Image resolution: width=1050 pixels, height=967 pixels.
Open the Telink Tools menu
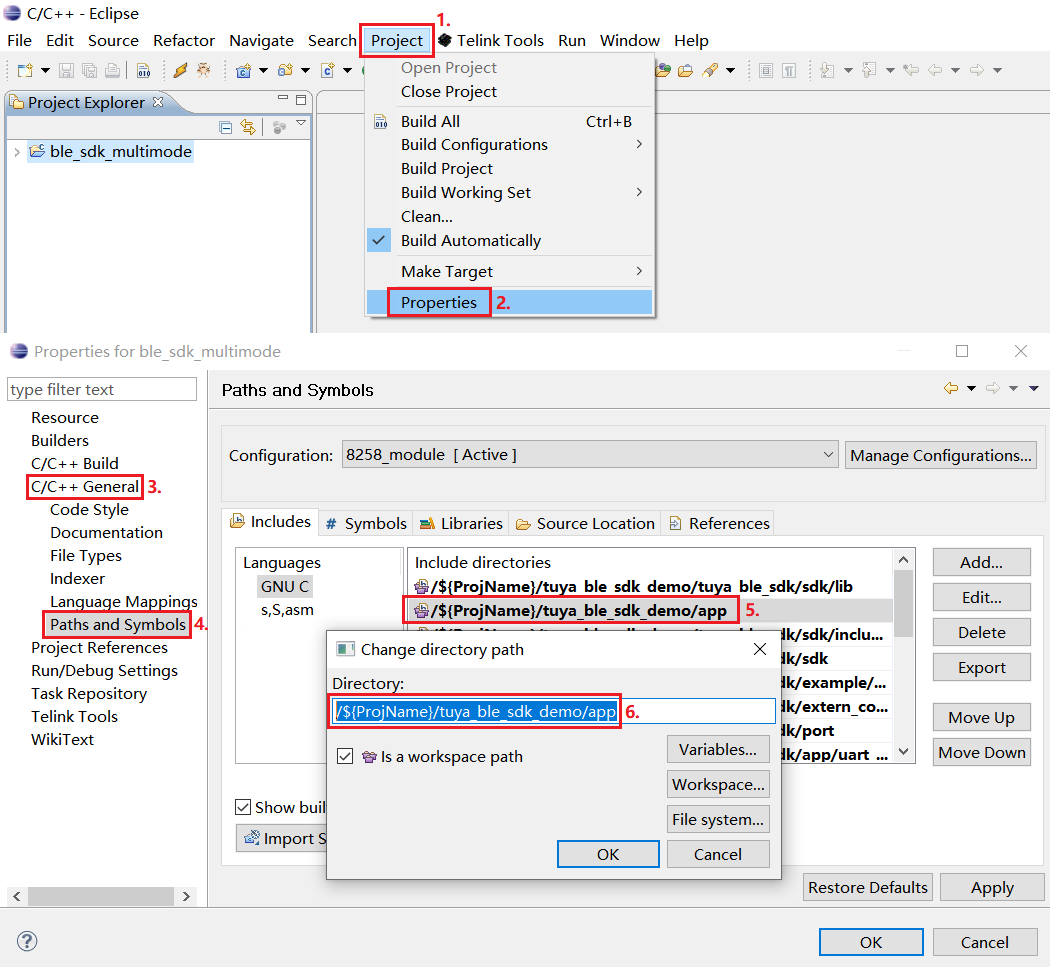coord(491,41)
